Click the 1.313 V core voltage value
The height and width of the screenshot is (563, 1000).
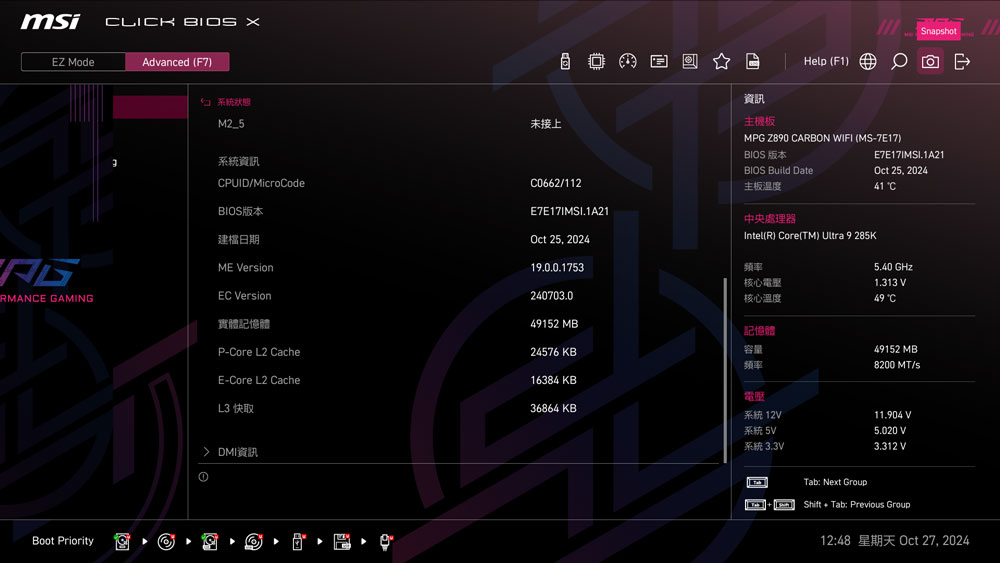890,282
